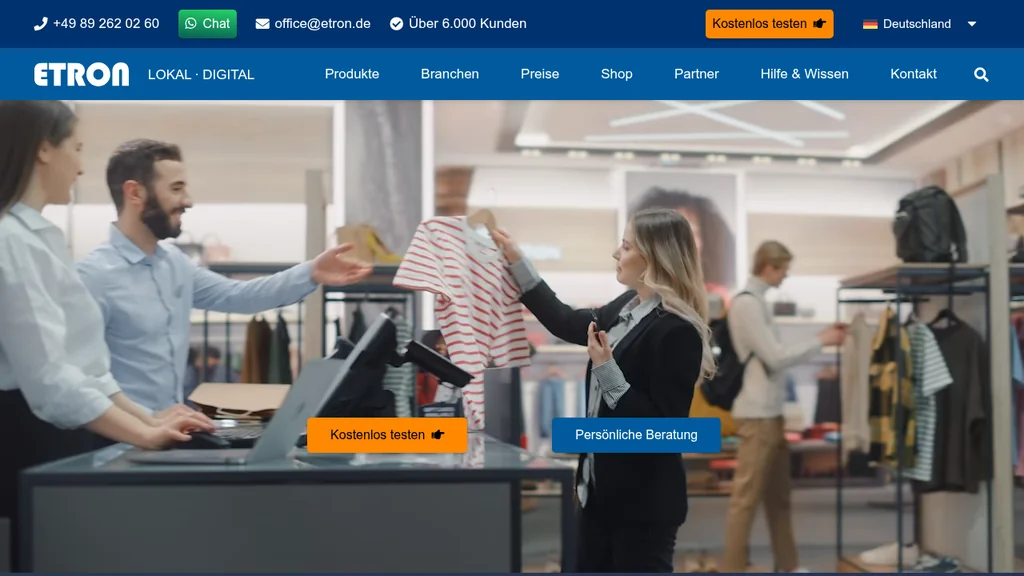Click top bar 'Kostenlos testen' button
The height and width of the screenshot is (576, 1024).
[x=769, y=24]
